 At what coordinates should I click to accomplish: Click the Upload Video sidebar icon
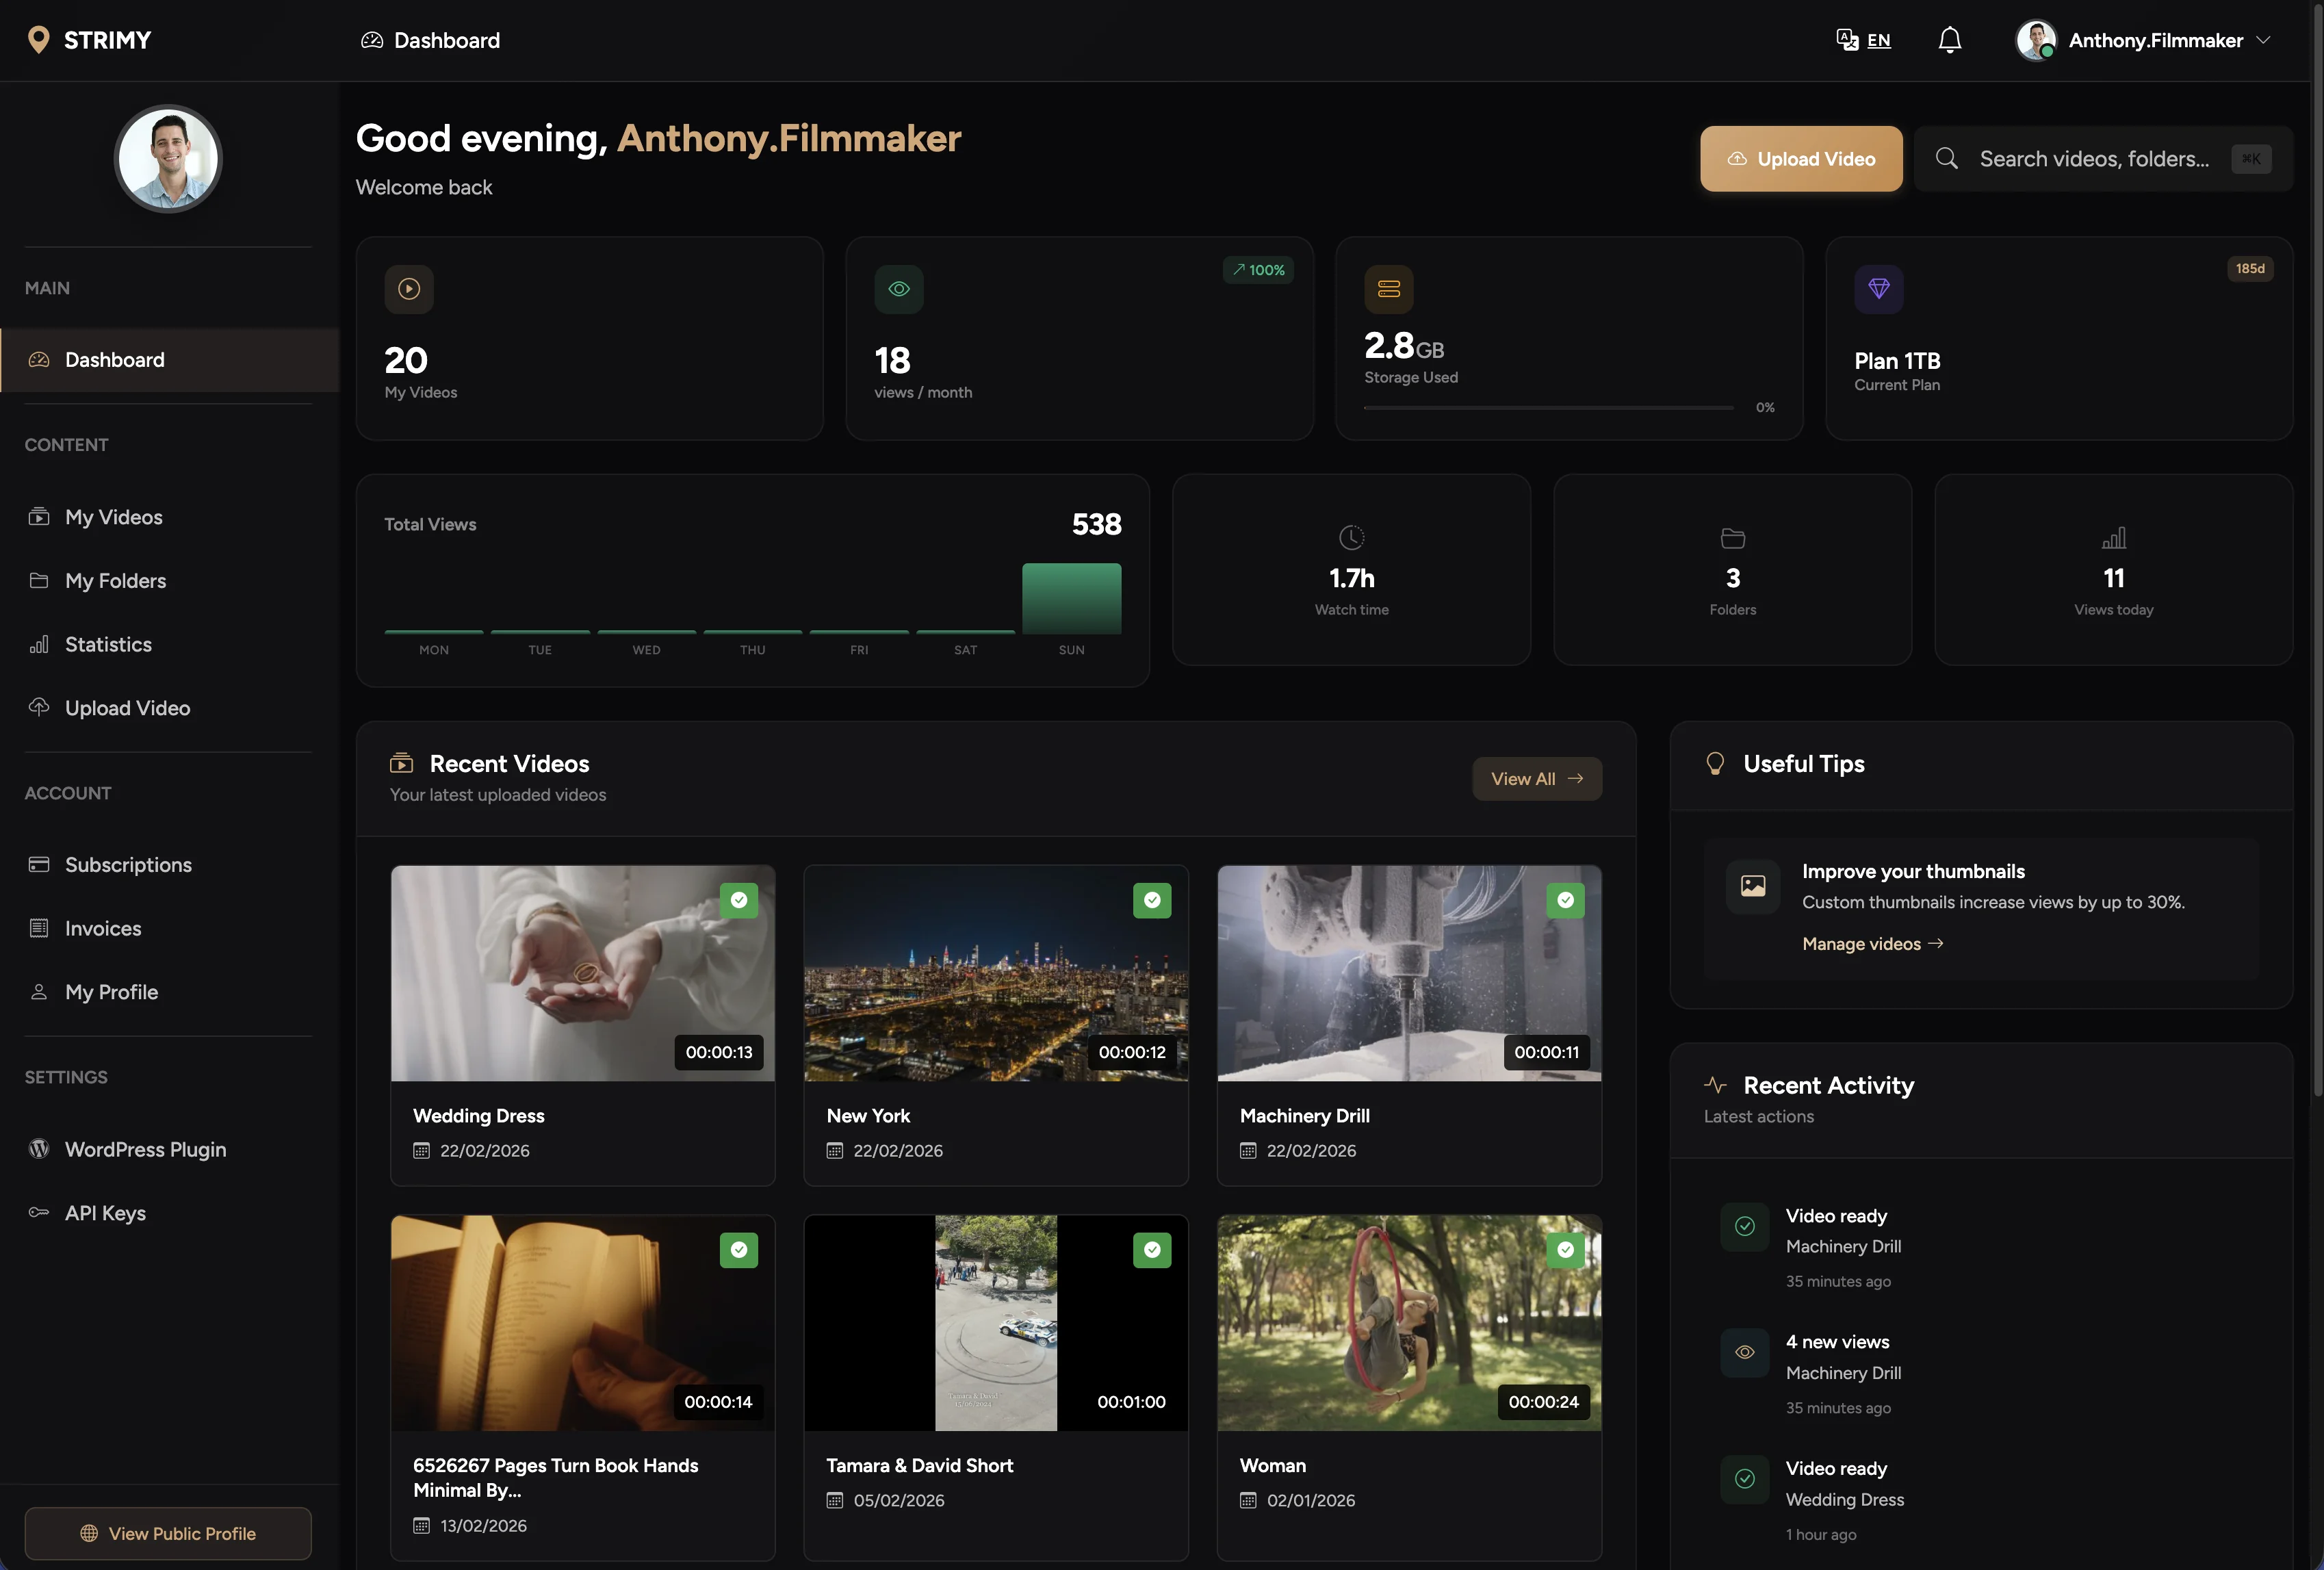coord(39,707)
